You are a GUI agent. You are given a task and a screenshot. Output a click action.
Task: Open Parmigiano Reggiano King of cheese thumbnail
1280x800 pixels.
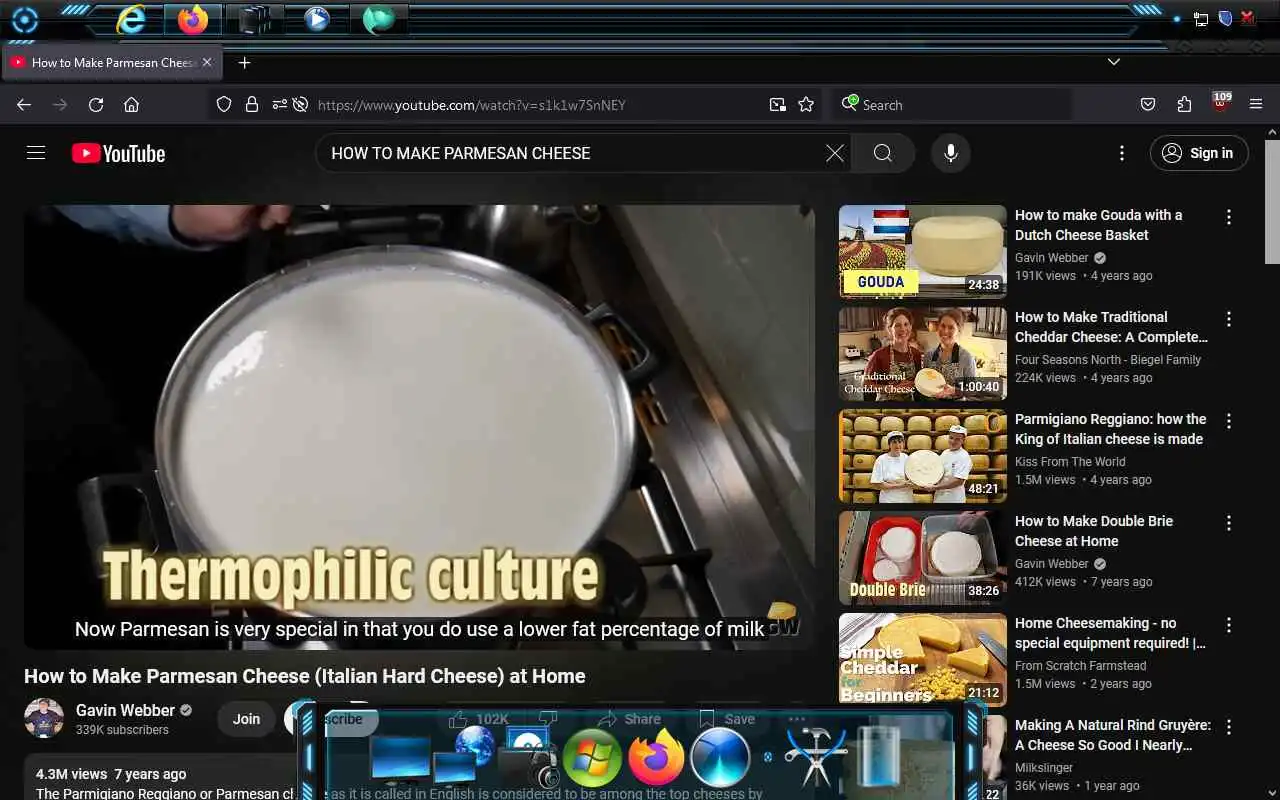click(922, 456)
